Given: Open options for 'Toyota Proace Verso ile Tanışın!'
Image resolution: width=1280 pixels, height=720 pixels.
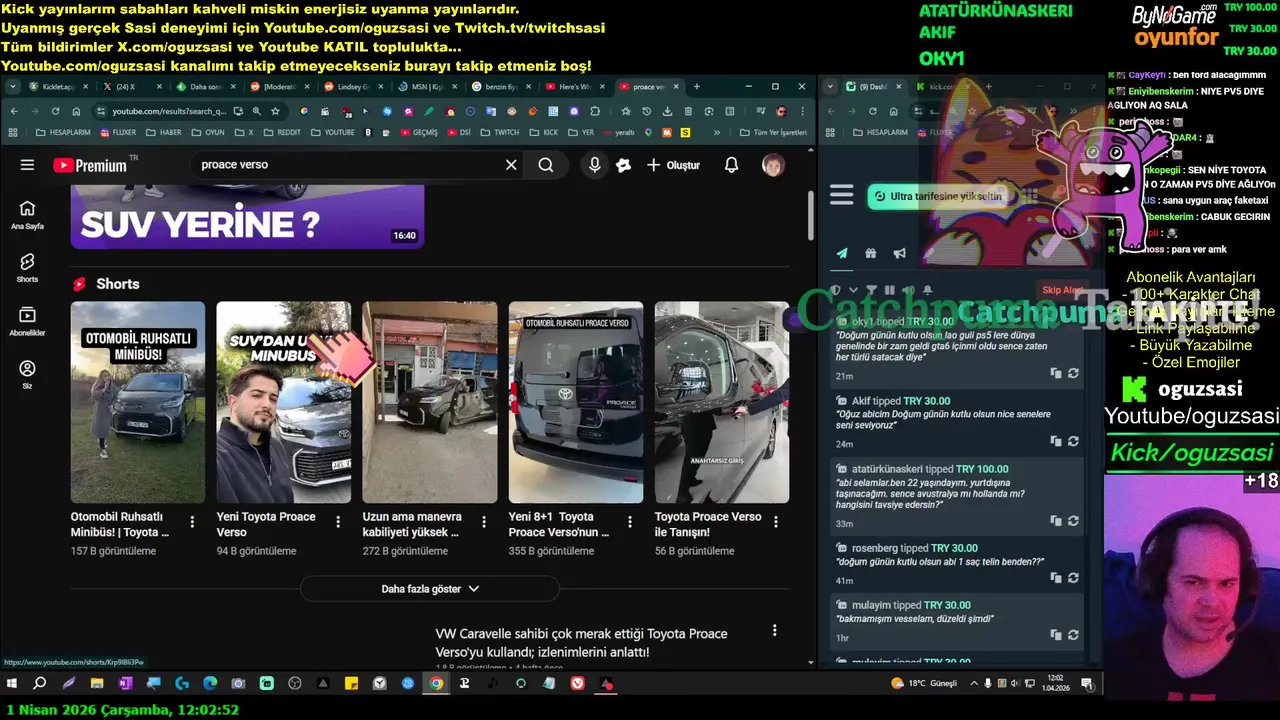Looking at the screenshot, I should [x=776, y=522].
